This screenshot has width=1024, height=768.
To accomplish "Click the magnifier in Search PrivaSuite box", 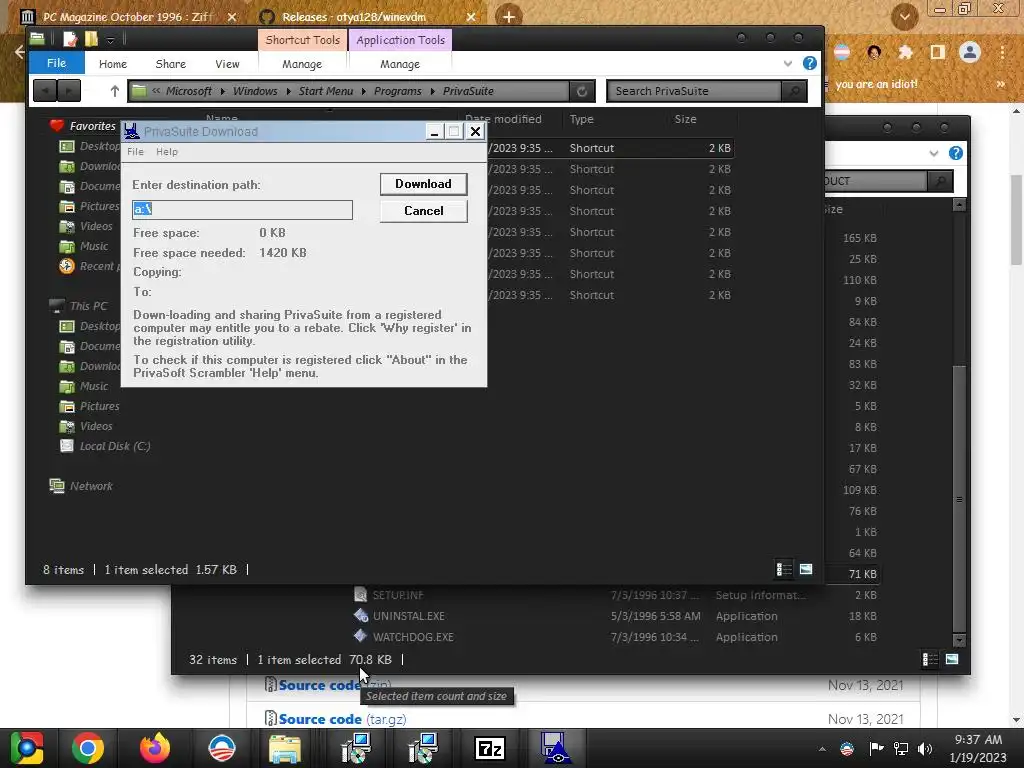I will pyautogui.click(x=794, y=91).
